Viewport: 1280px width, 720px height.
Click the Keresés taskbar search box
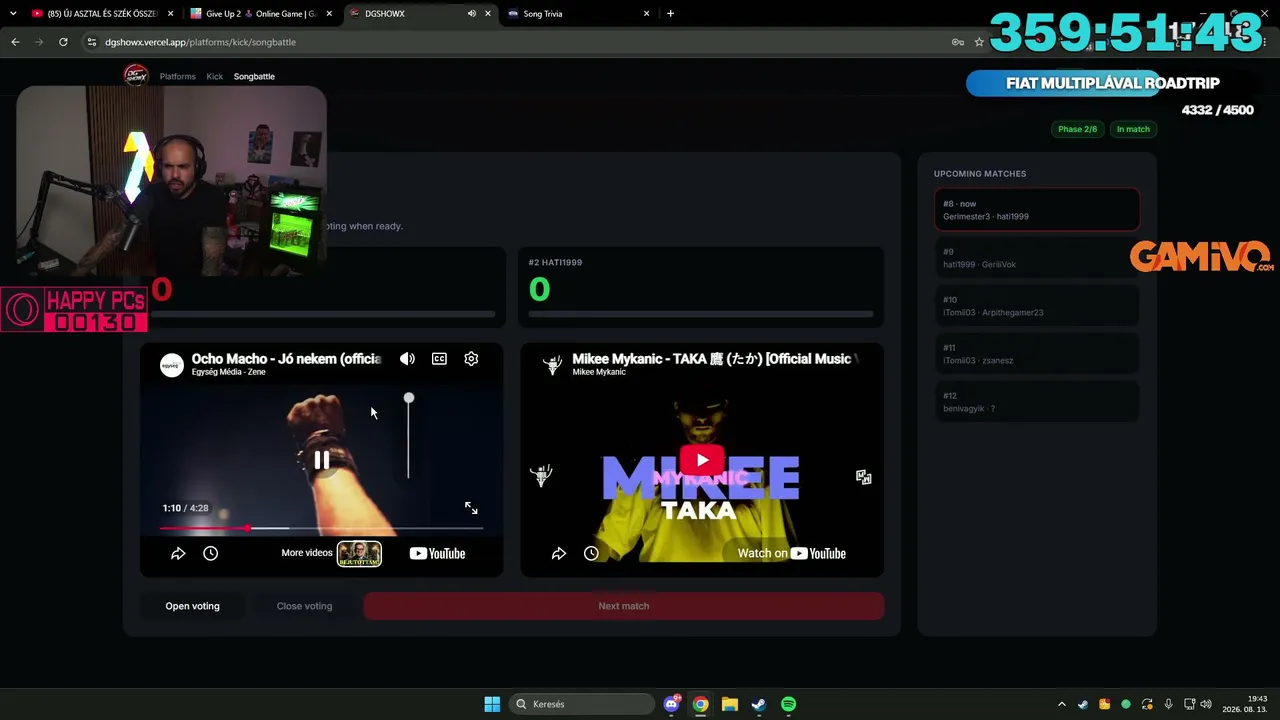(582, 704)
